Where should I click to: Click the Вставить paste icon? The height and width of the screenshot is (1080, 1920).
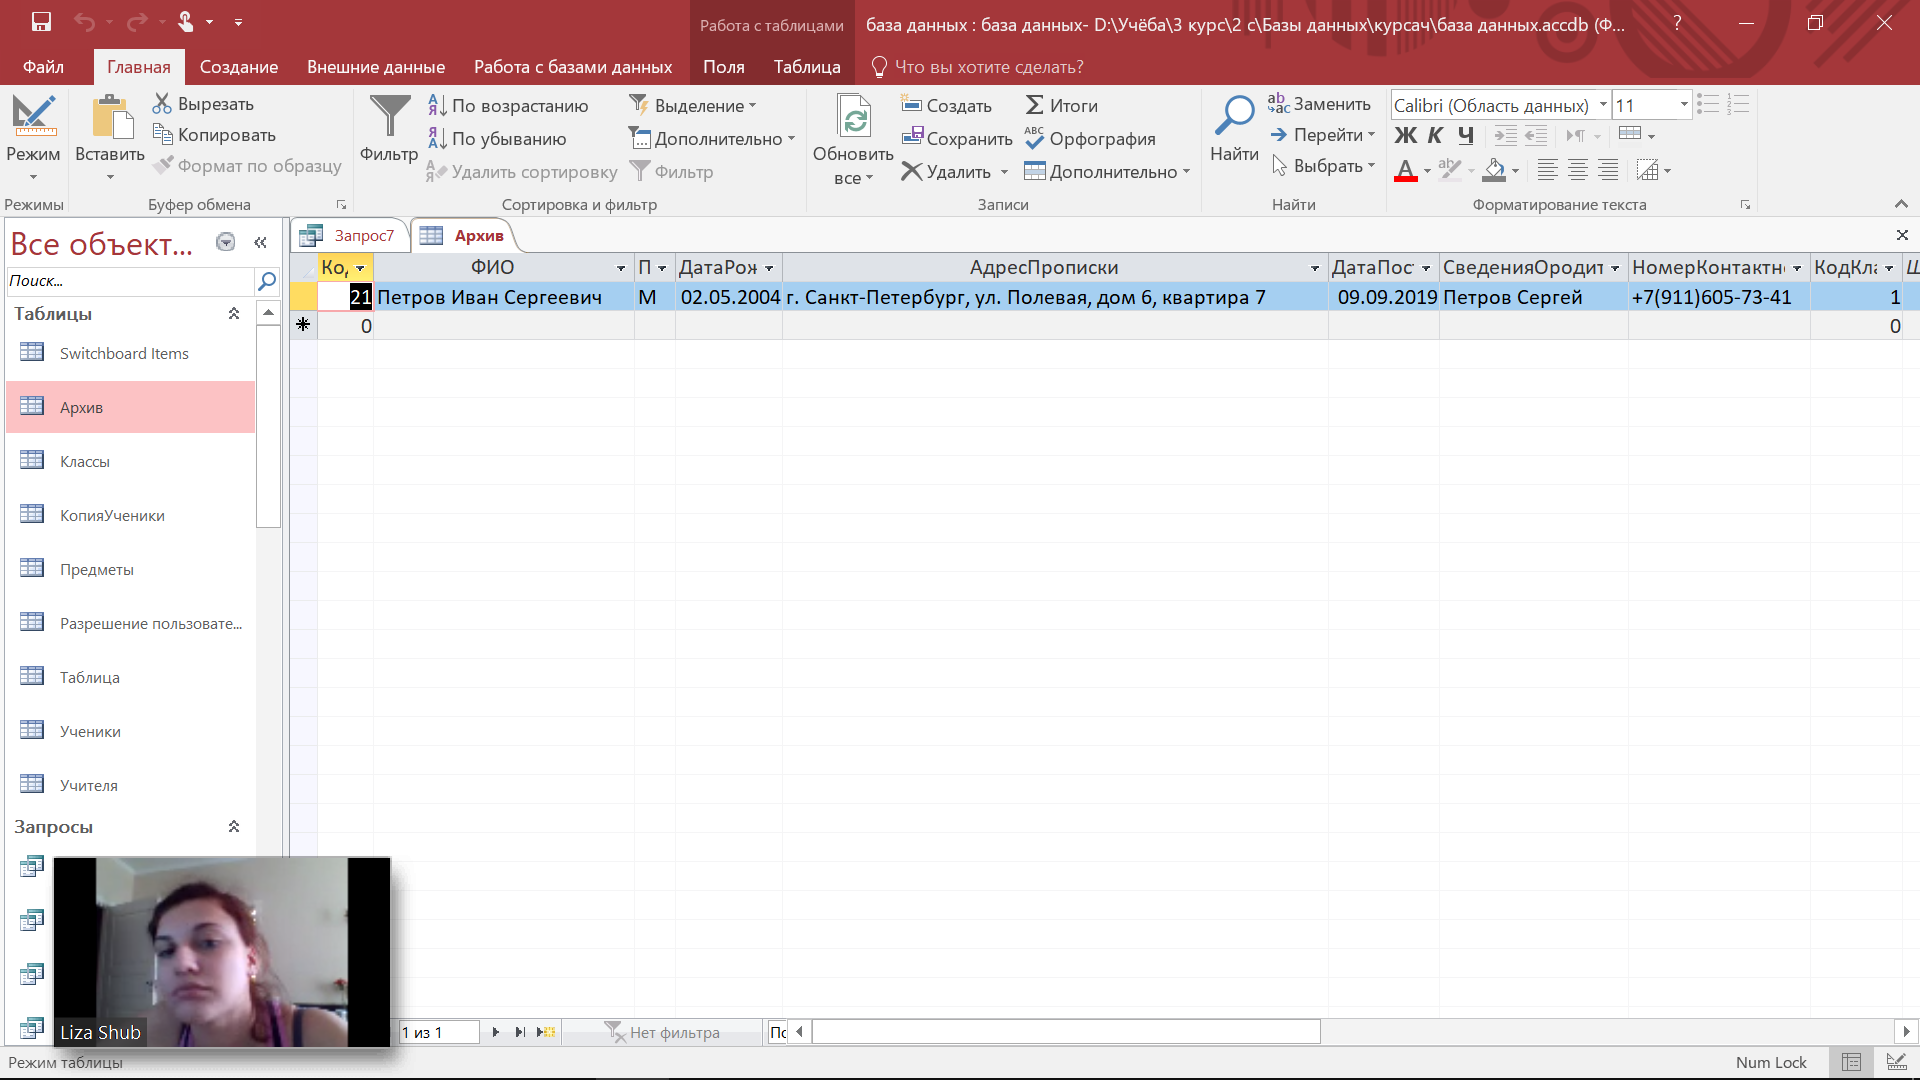(x=111, y=117)
